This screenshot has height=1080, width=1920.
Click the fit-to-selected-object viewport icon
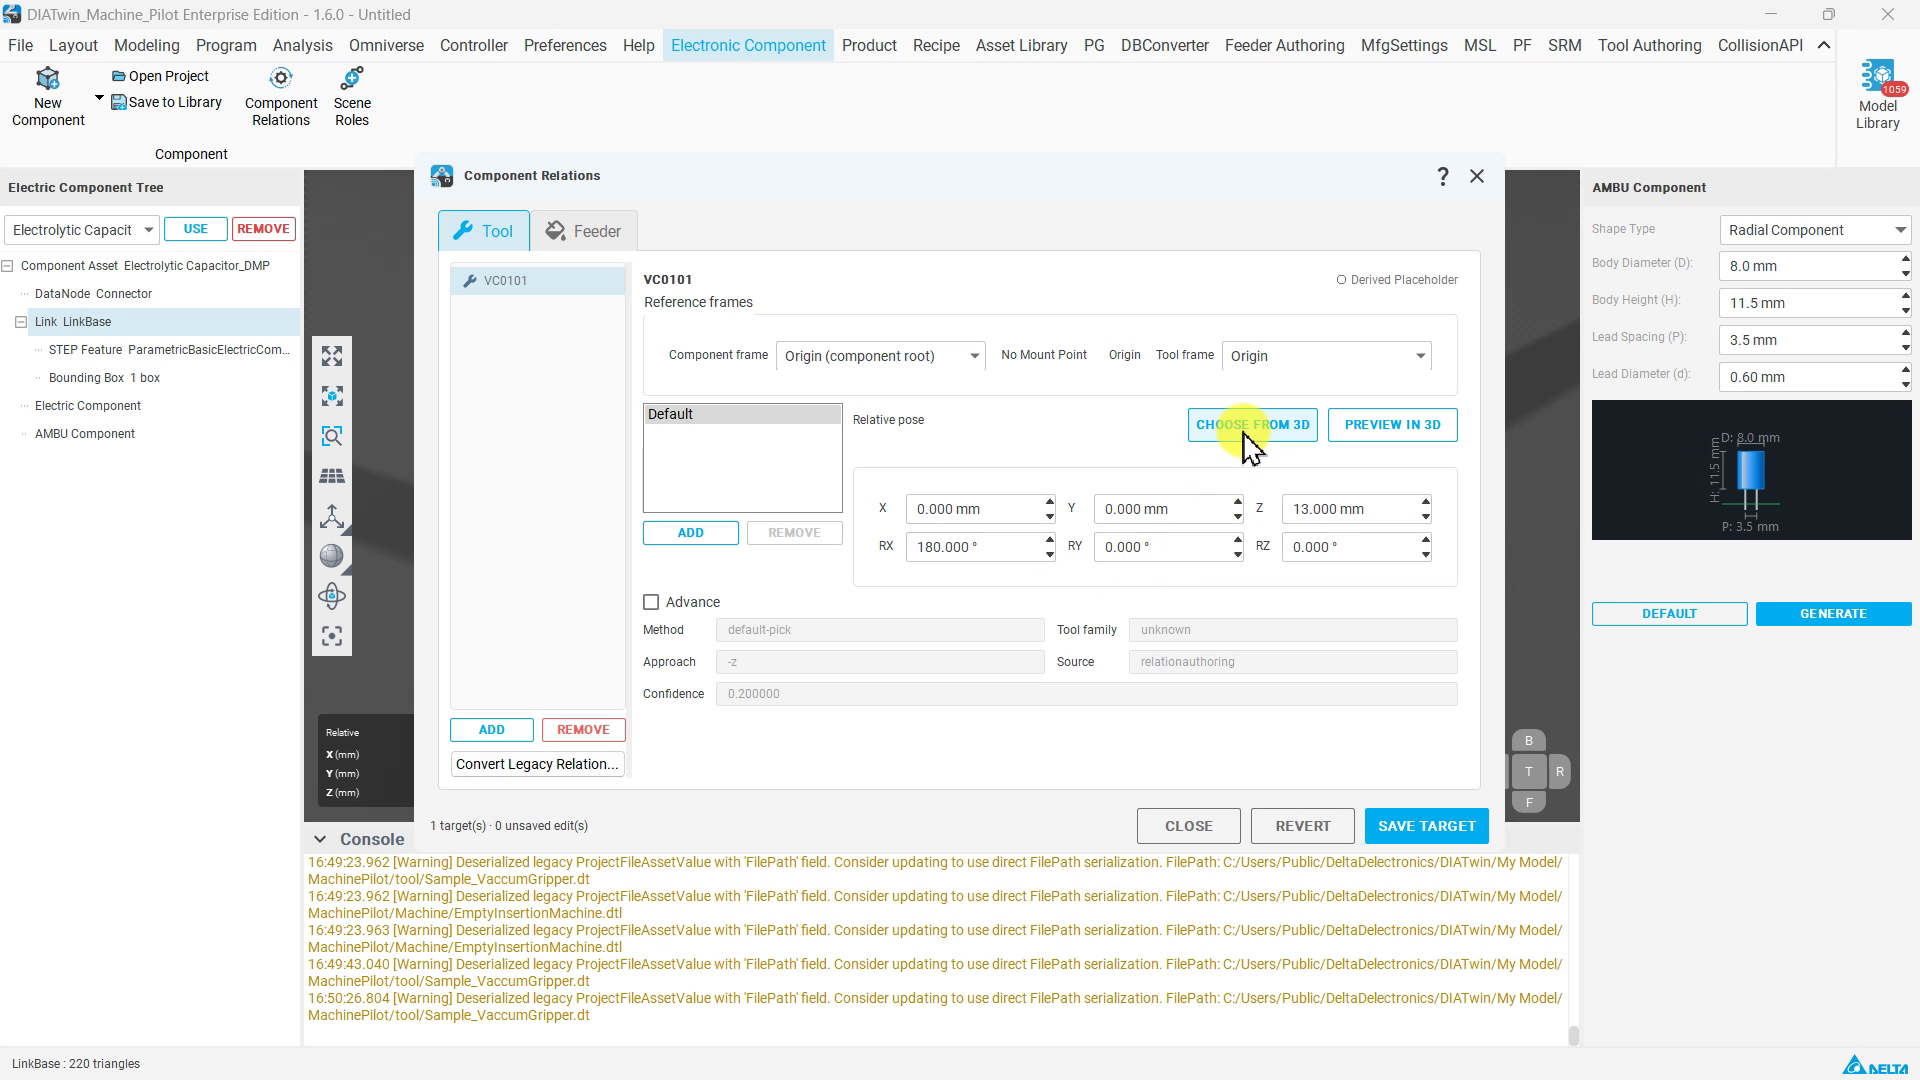[x=332, y=396]
